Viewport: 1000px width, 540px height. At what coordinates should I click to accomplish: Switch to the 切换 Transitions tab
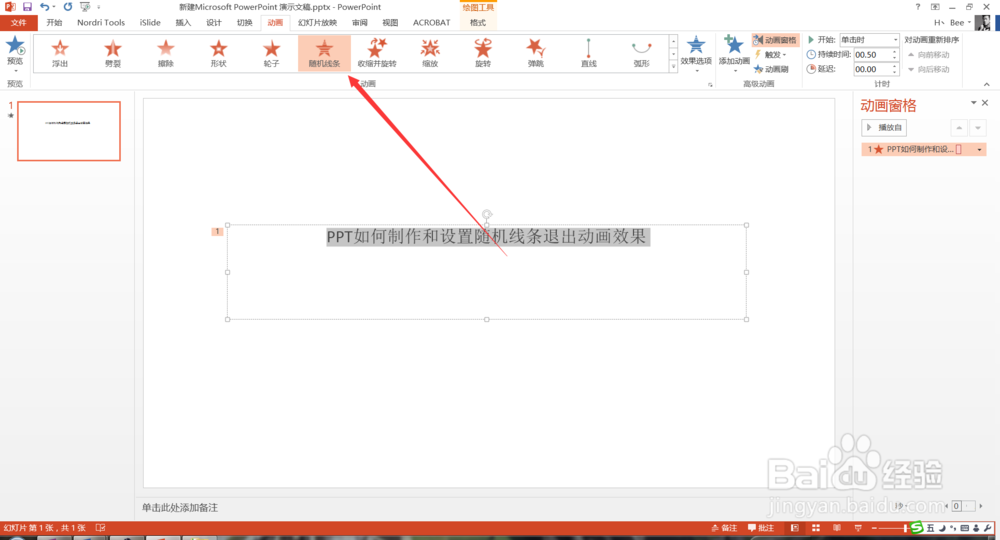(x=244, y=23)
